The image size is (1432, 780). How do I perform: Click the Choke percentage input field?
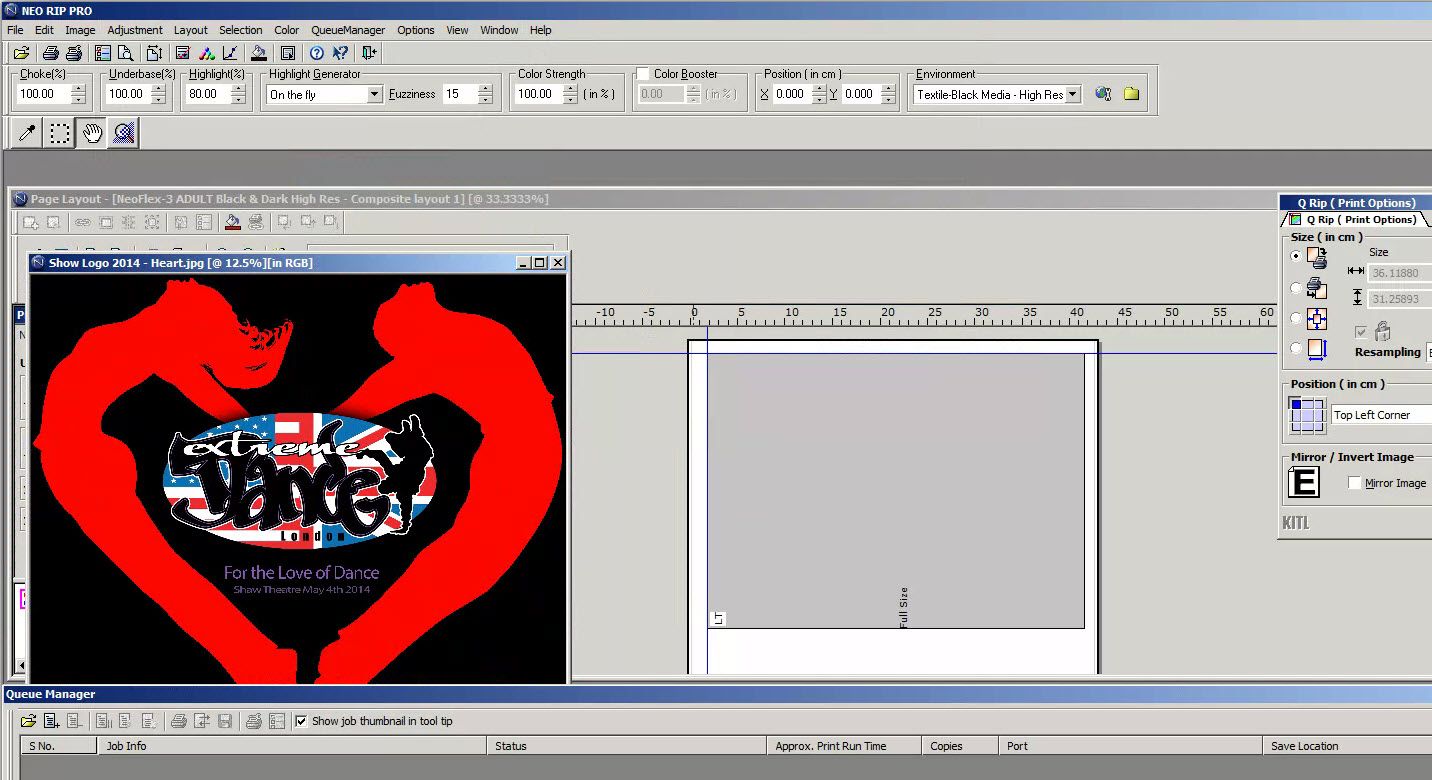point(44,94)
